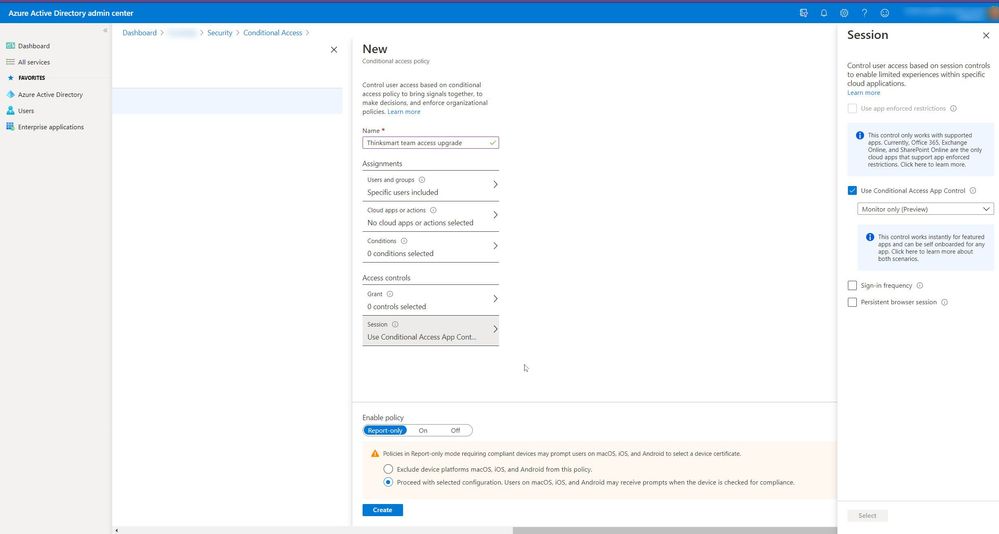This screenshot has width=999, height=534.
Task: Close the Session panel
Action: [986, 36]
